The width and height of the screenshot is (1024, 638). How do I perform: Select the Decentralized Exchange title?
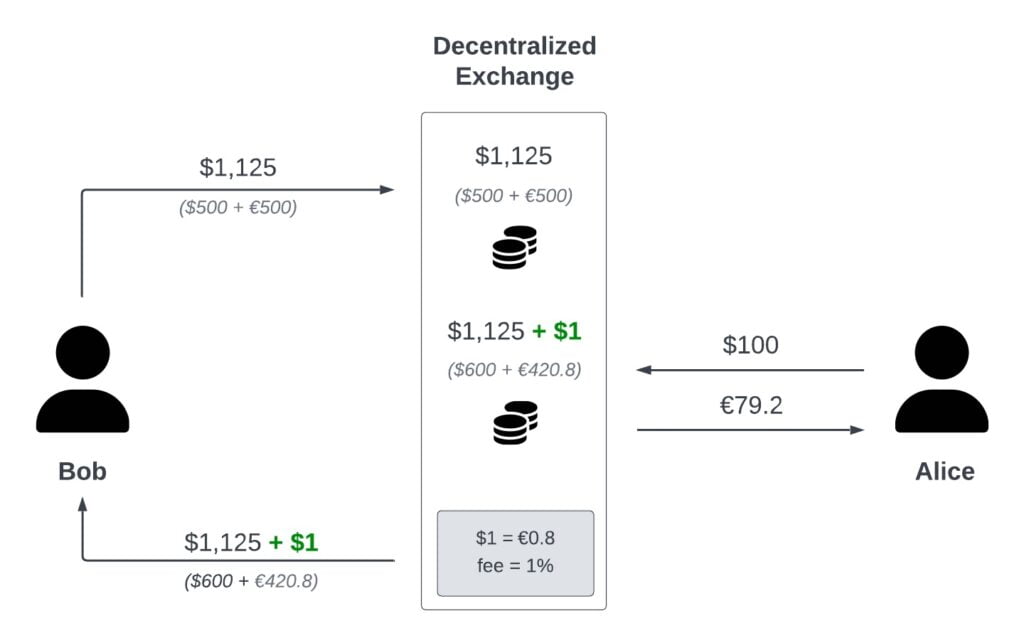515,61
